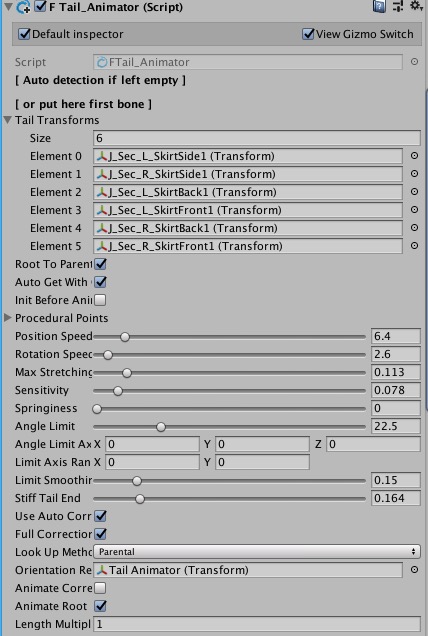Select the J_Sec_L_SkirtSide1 transform field
Image resolution: width=428 pixels, height=636 pixels.
click(248, 156)
